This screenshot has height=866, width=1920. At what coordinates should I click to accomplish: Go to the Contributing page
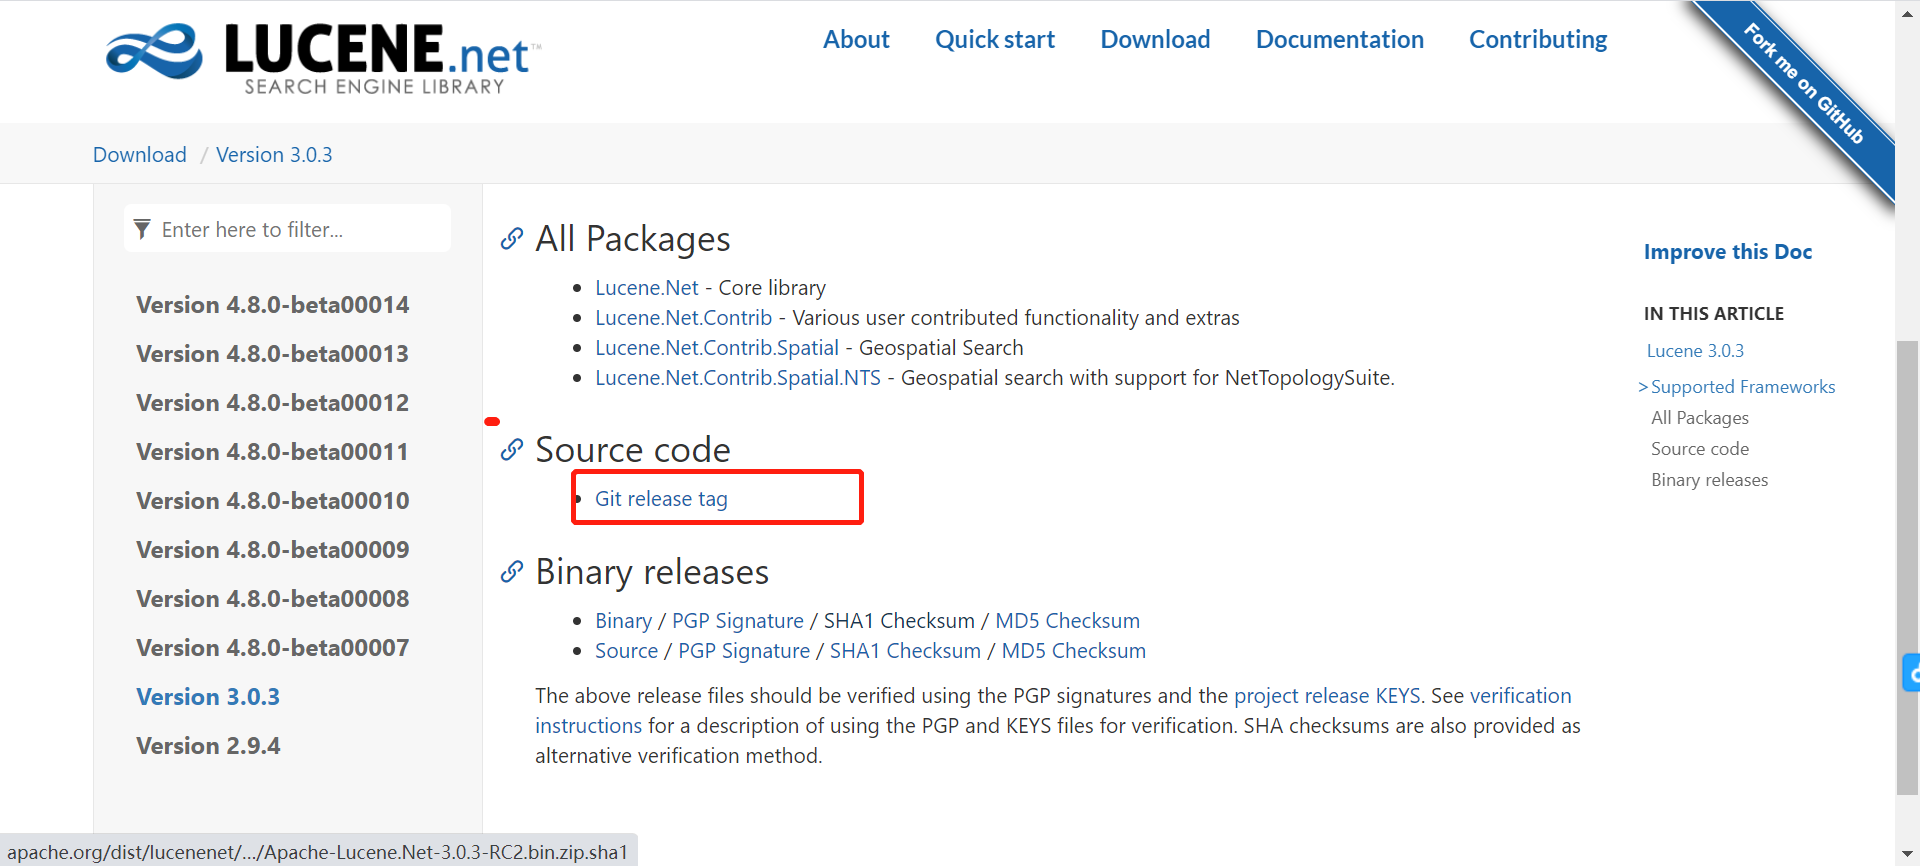1537,40
